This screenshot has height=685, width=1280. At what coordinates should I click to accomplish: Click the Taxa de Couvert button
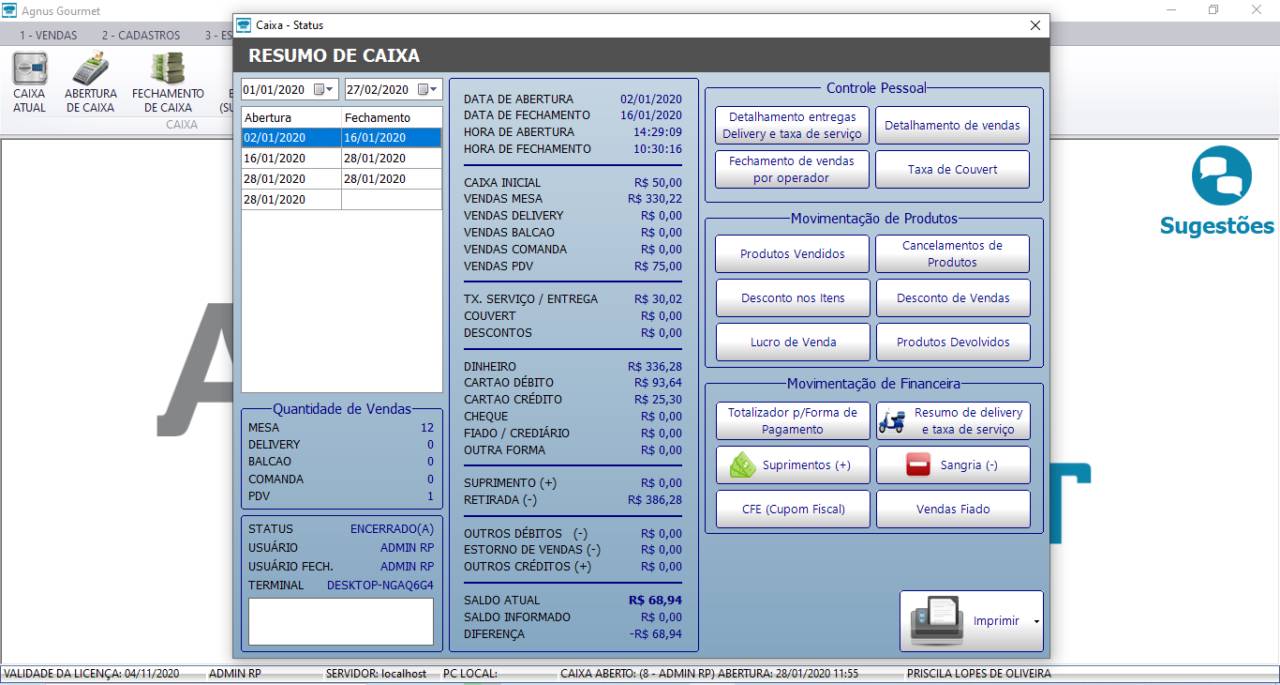point(952,170)
